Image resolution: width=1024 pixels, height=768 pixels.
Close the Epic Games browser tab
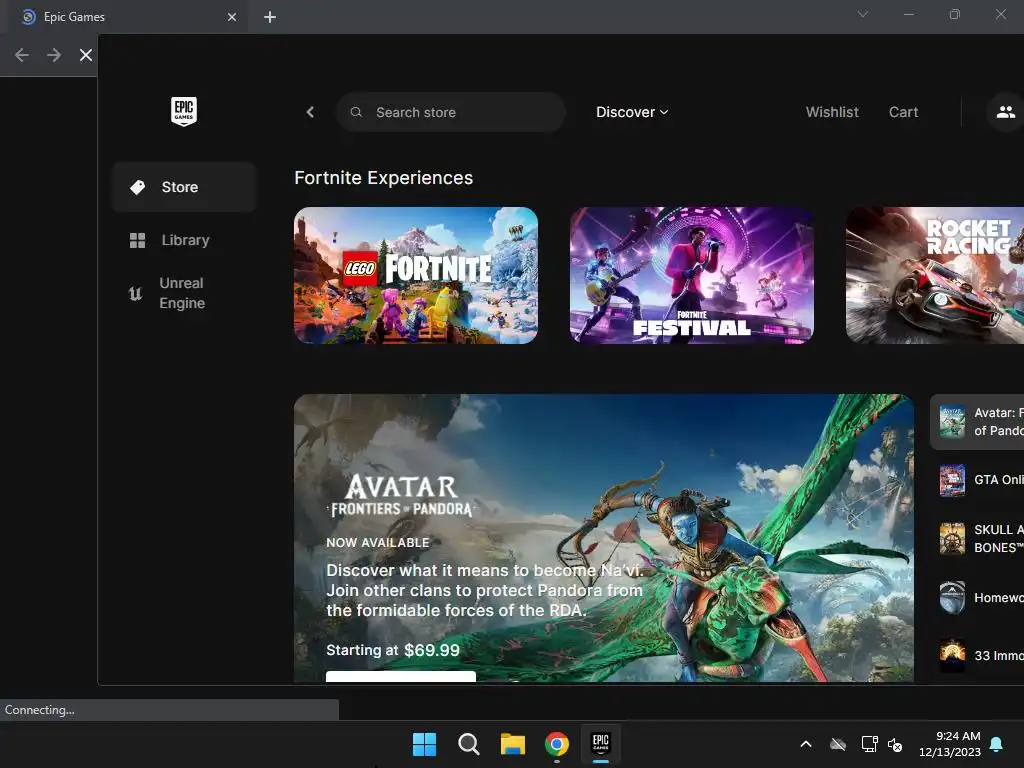tap(232, 17)
